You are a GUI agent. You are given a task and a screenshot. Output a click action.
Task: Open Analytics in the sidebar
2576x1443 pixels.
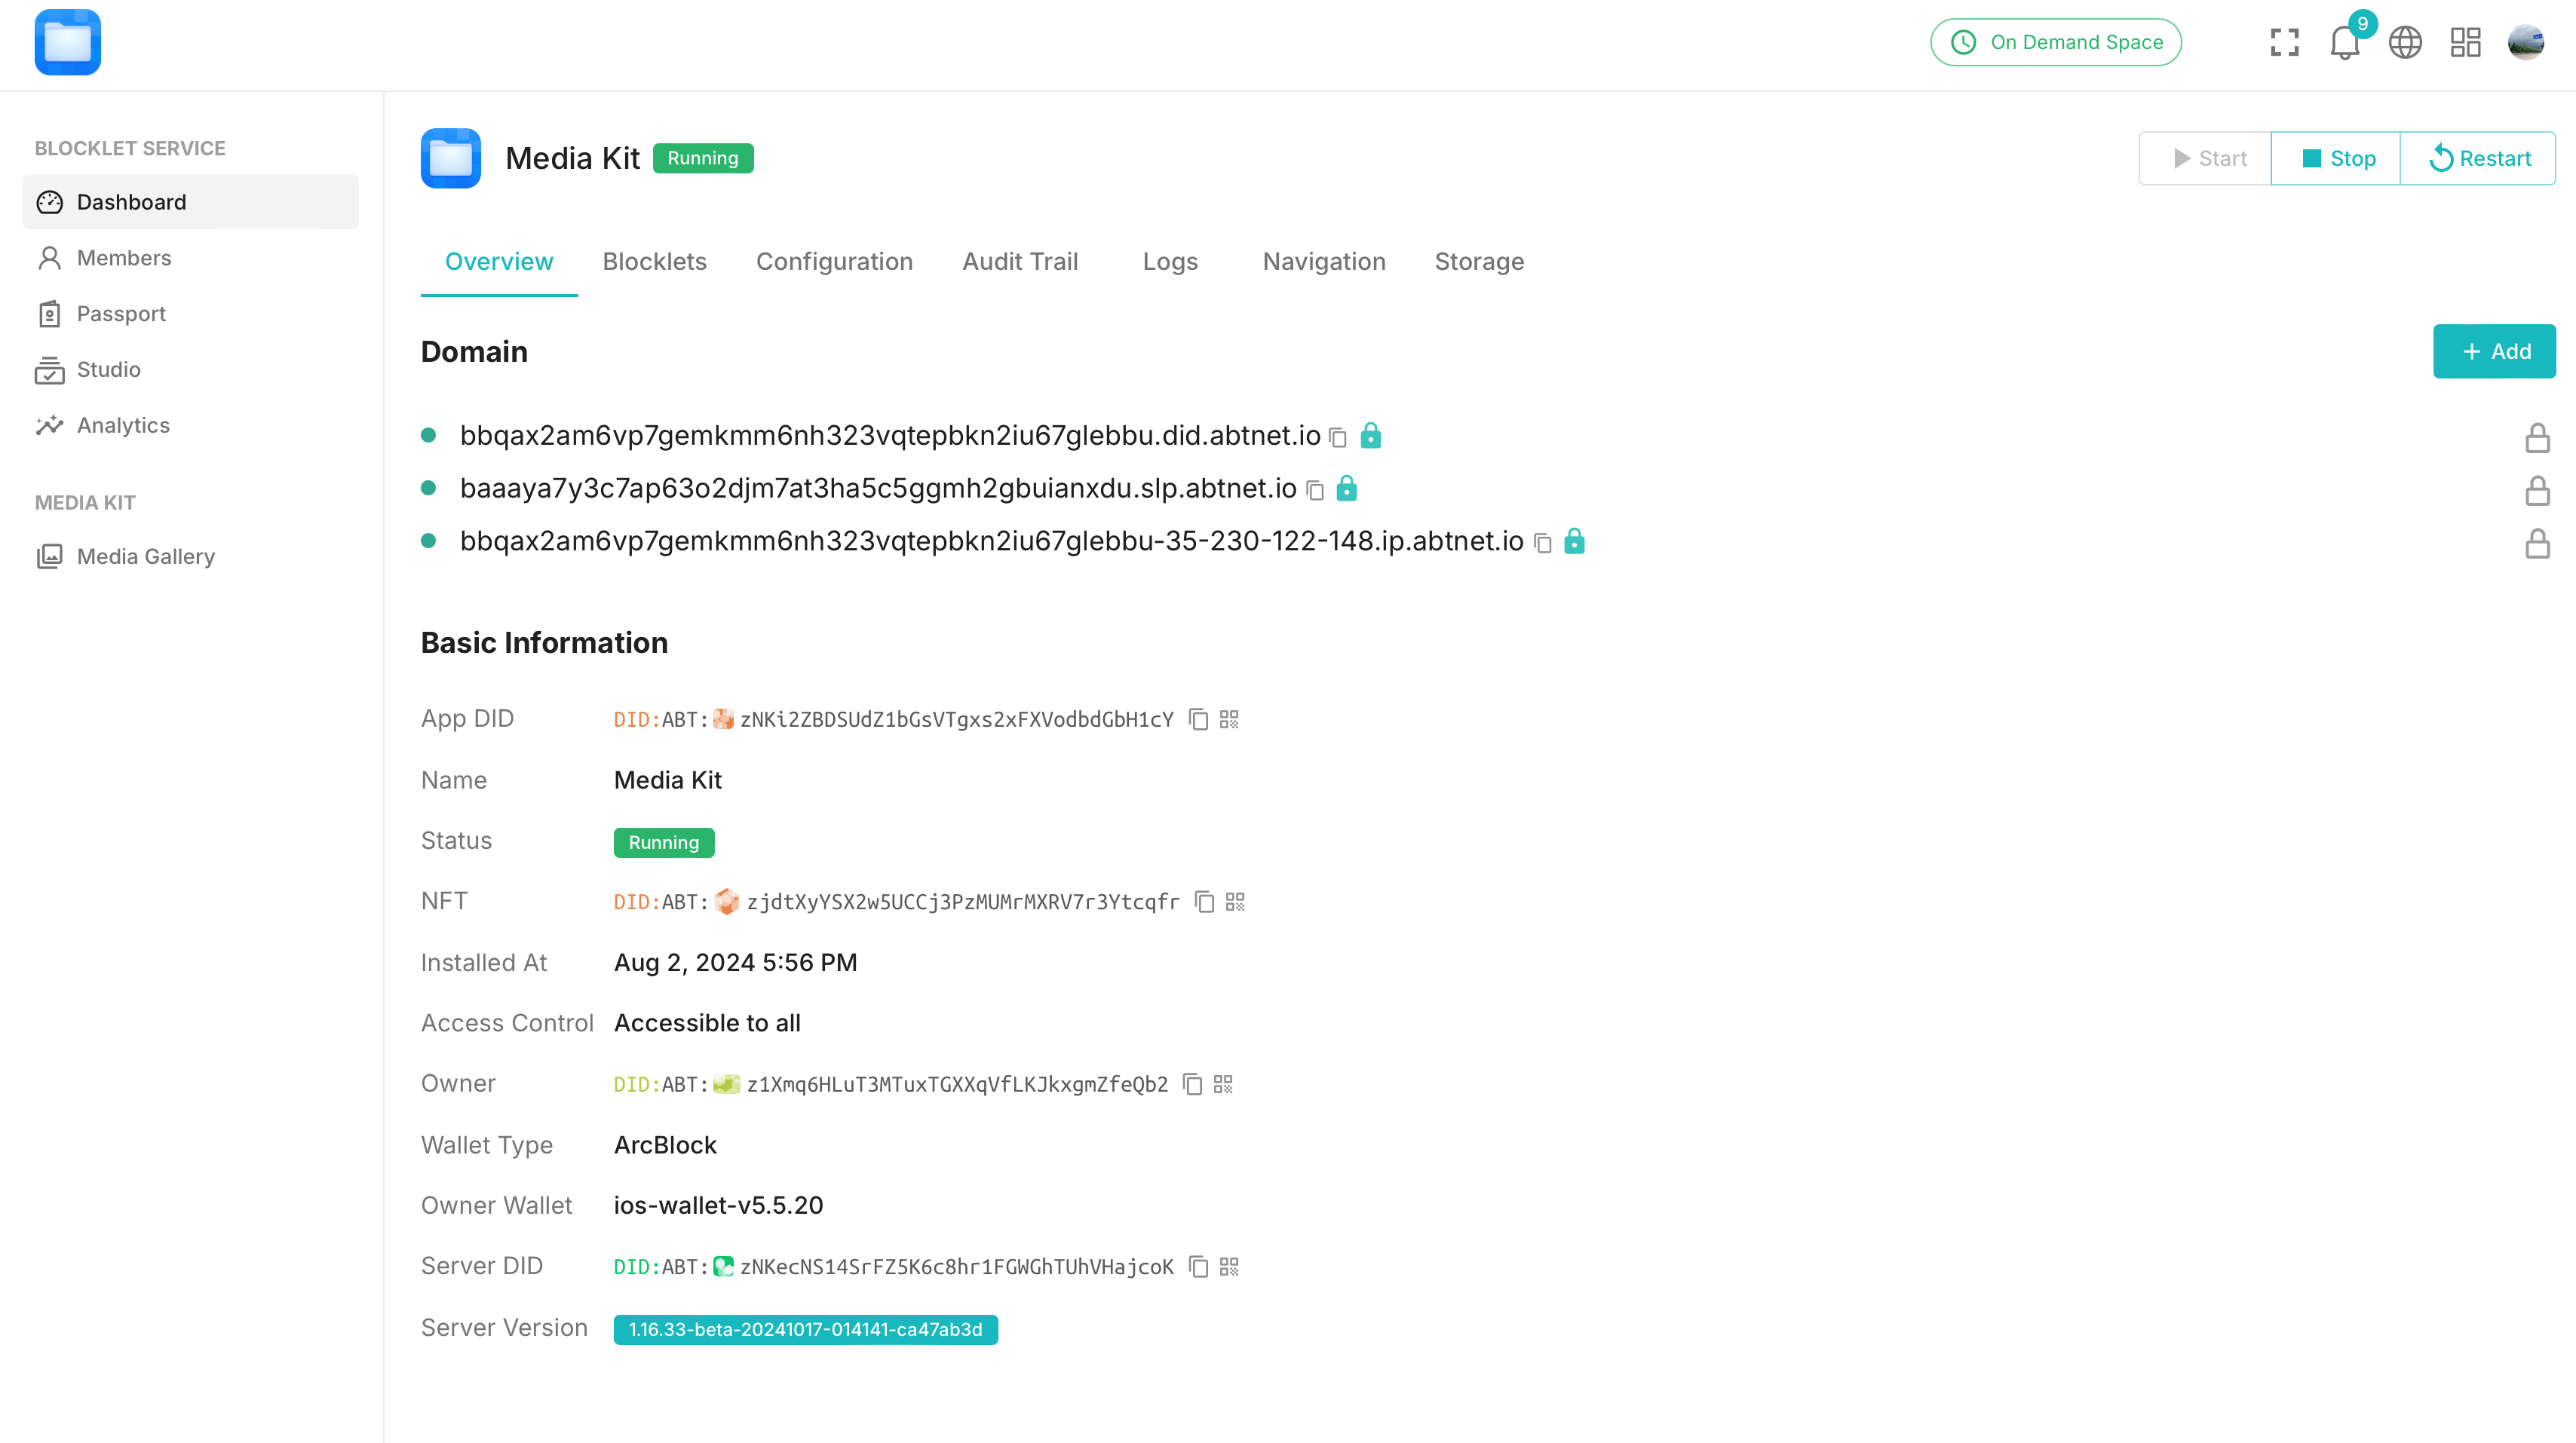(x=190, y=426)
